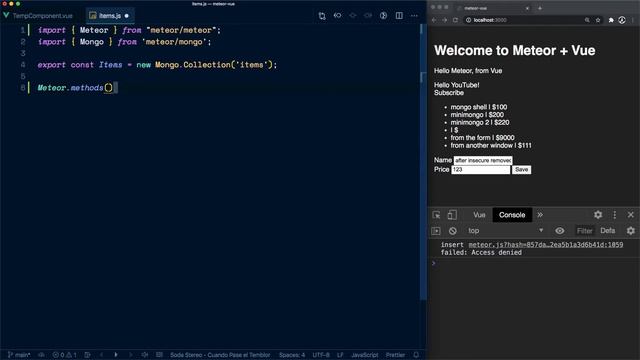
Task: Click the compare changes icon in the editor toolbar
Action: tap(322, 16)
